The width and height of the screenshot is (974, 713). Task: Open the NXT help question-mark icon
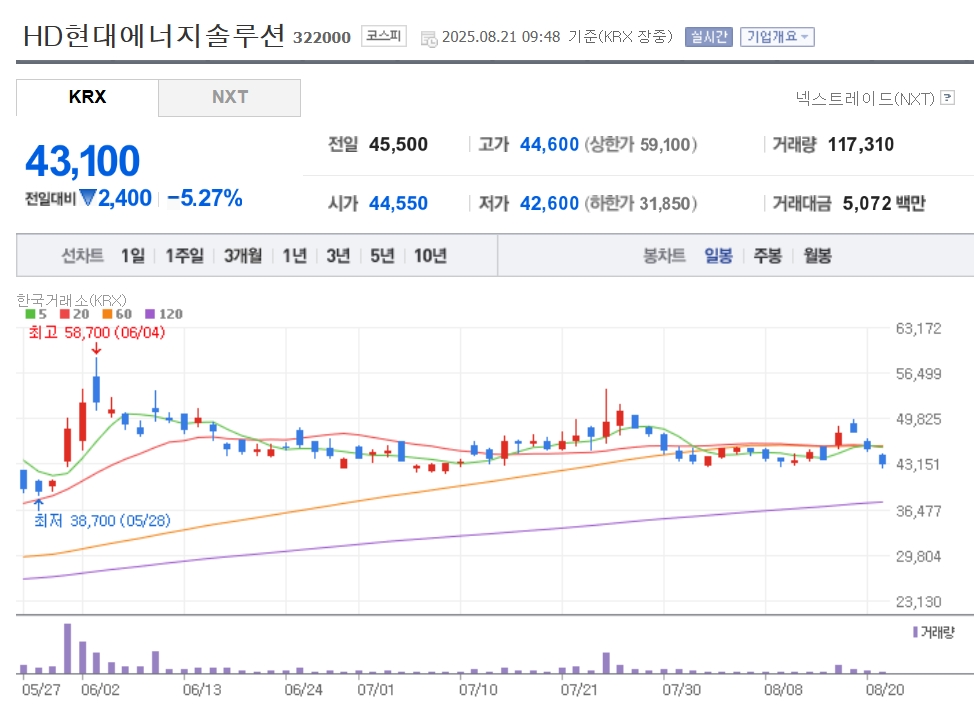point(947,98)
